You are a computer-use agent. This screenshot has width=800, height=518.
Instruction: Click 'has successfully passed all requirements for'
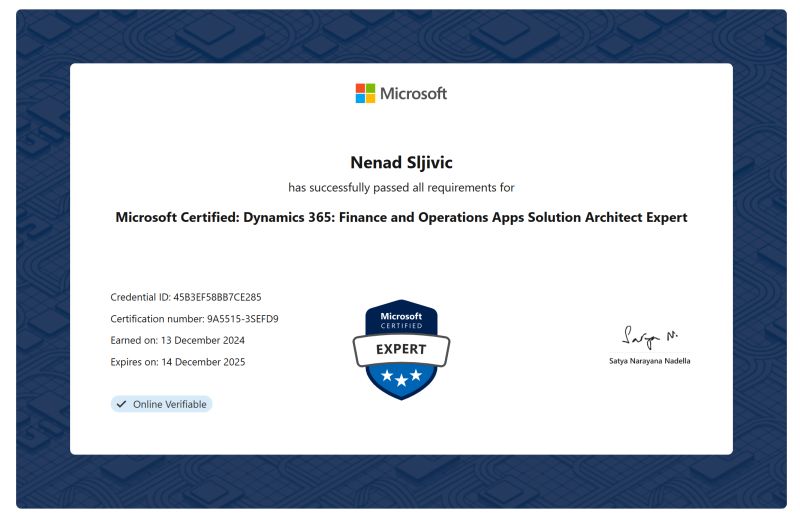[401, 187]
